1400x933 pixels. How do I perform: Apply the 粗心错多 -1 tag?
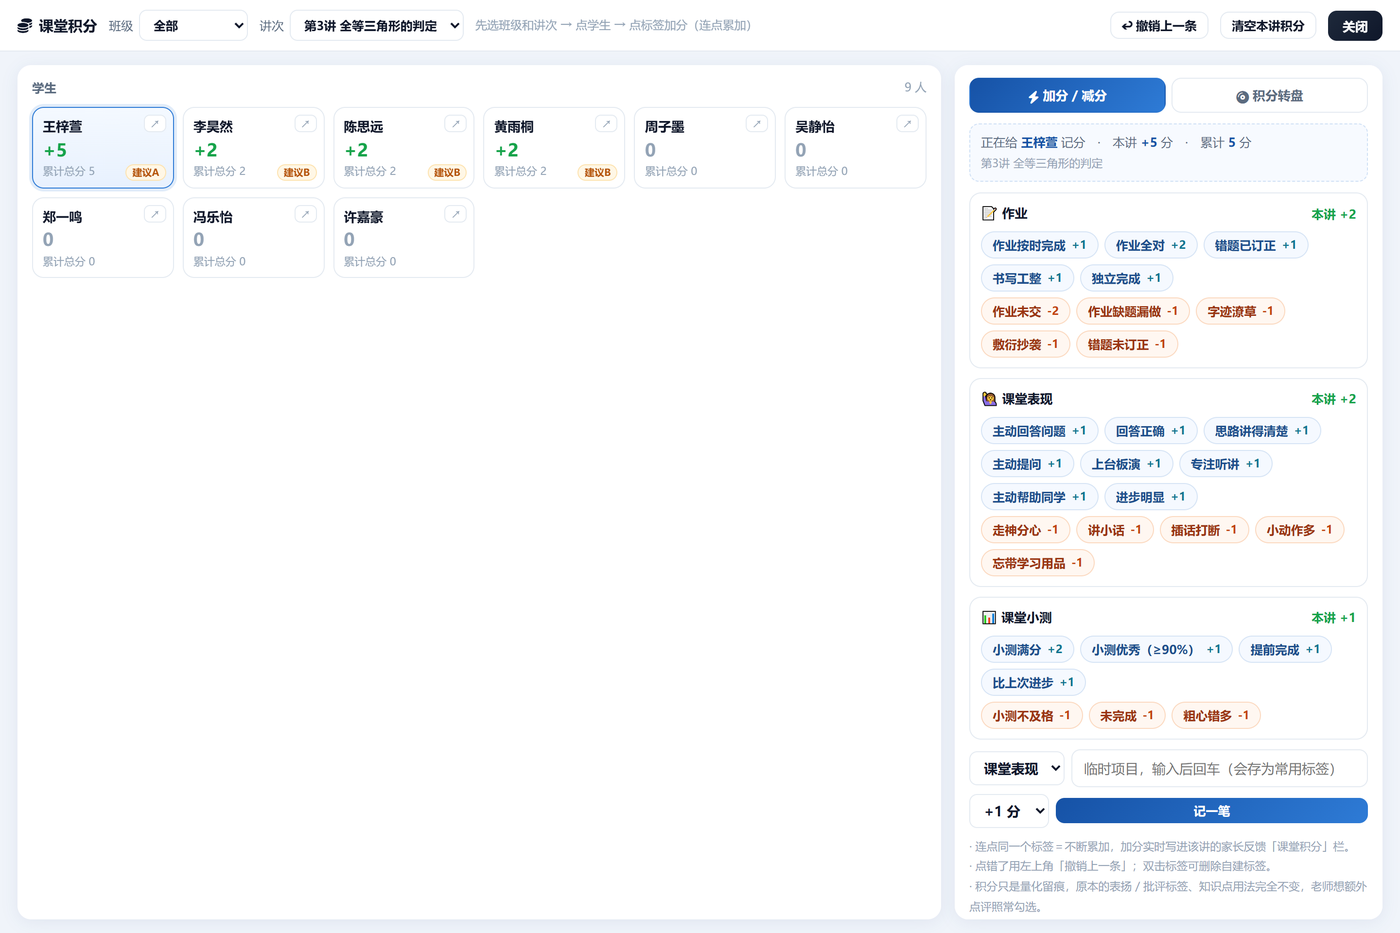point(1215,715)
